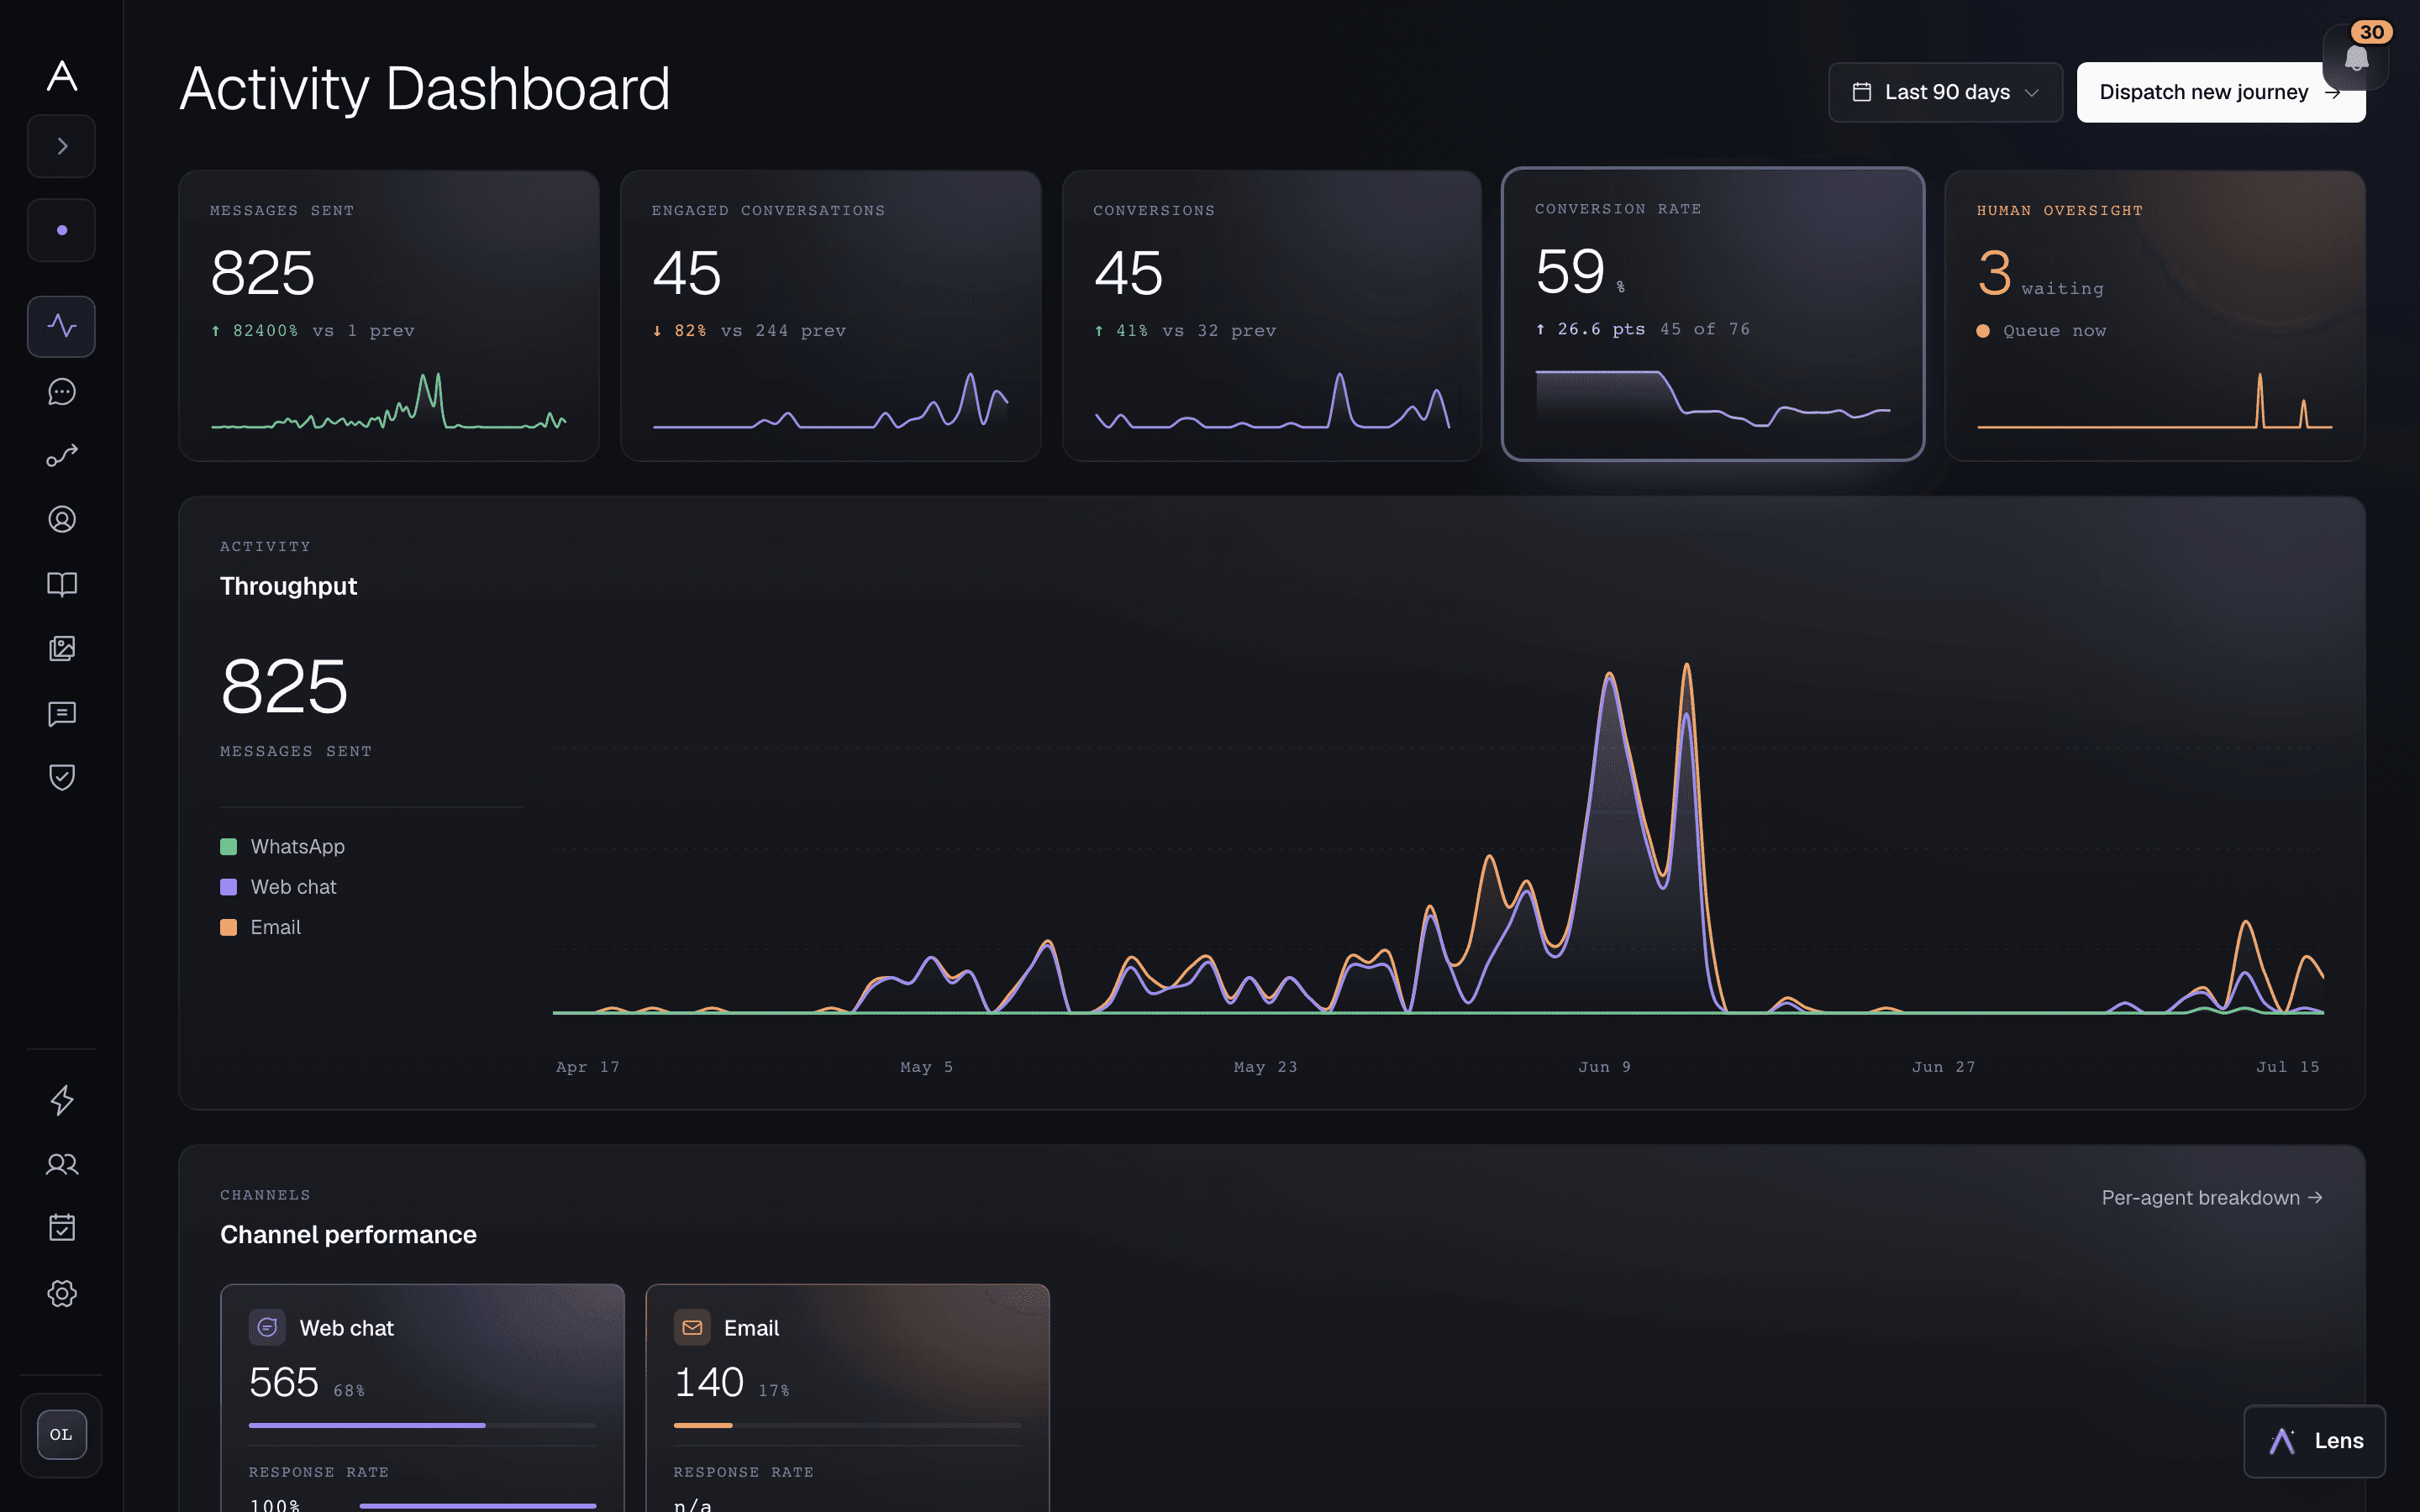Click the 'Channel performance' heading
The image size is (2420, 1512).
(x=348, y=1234)
